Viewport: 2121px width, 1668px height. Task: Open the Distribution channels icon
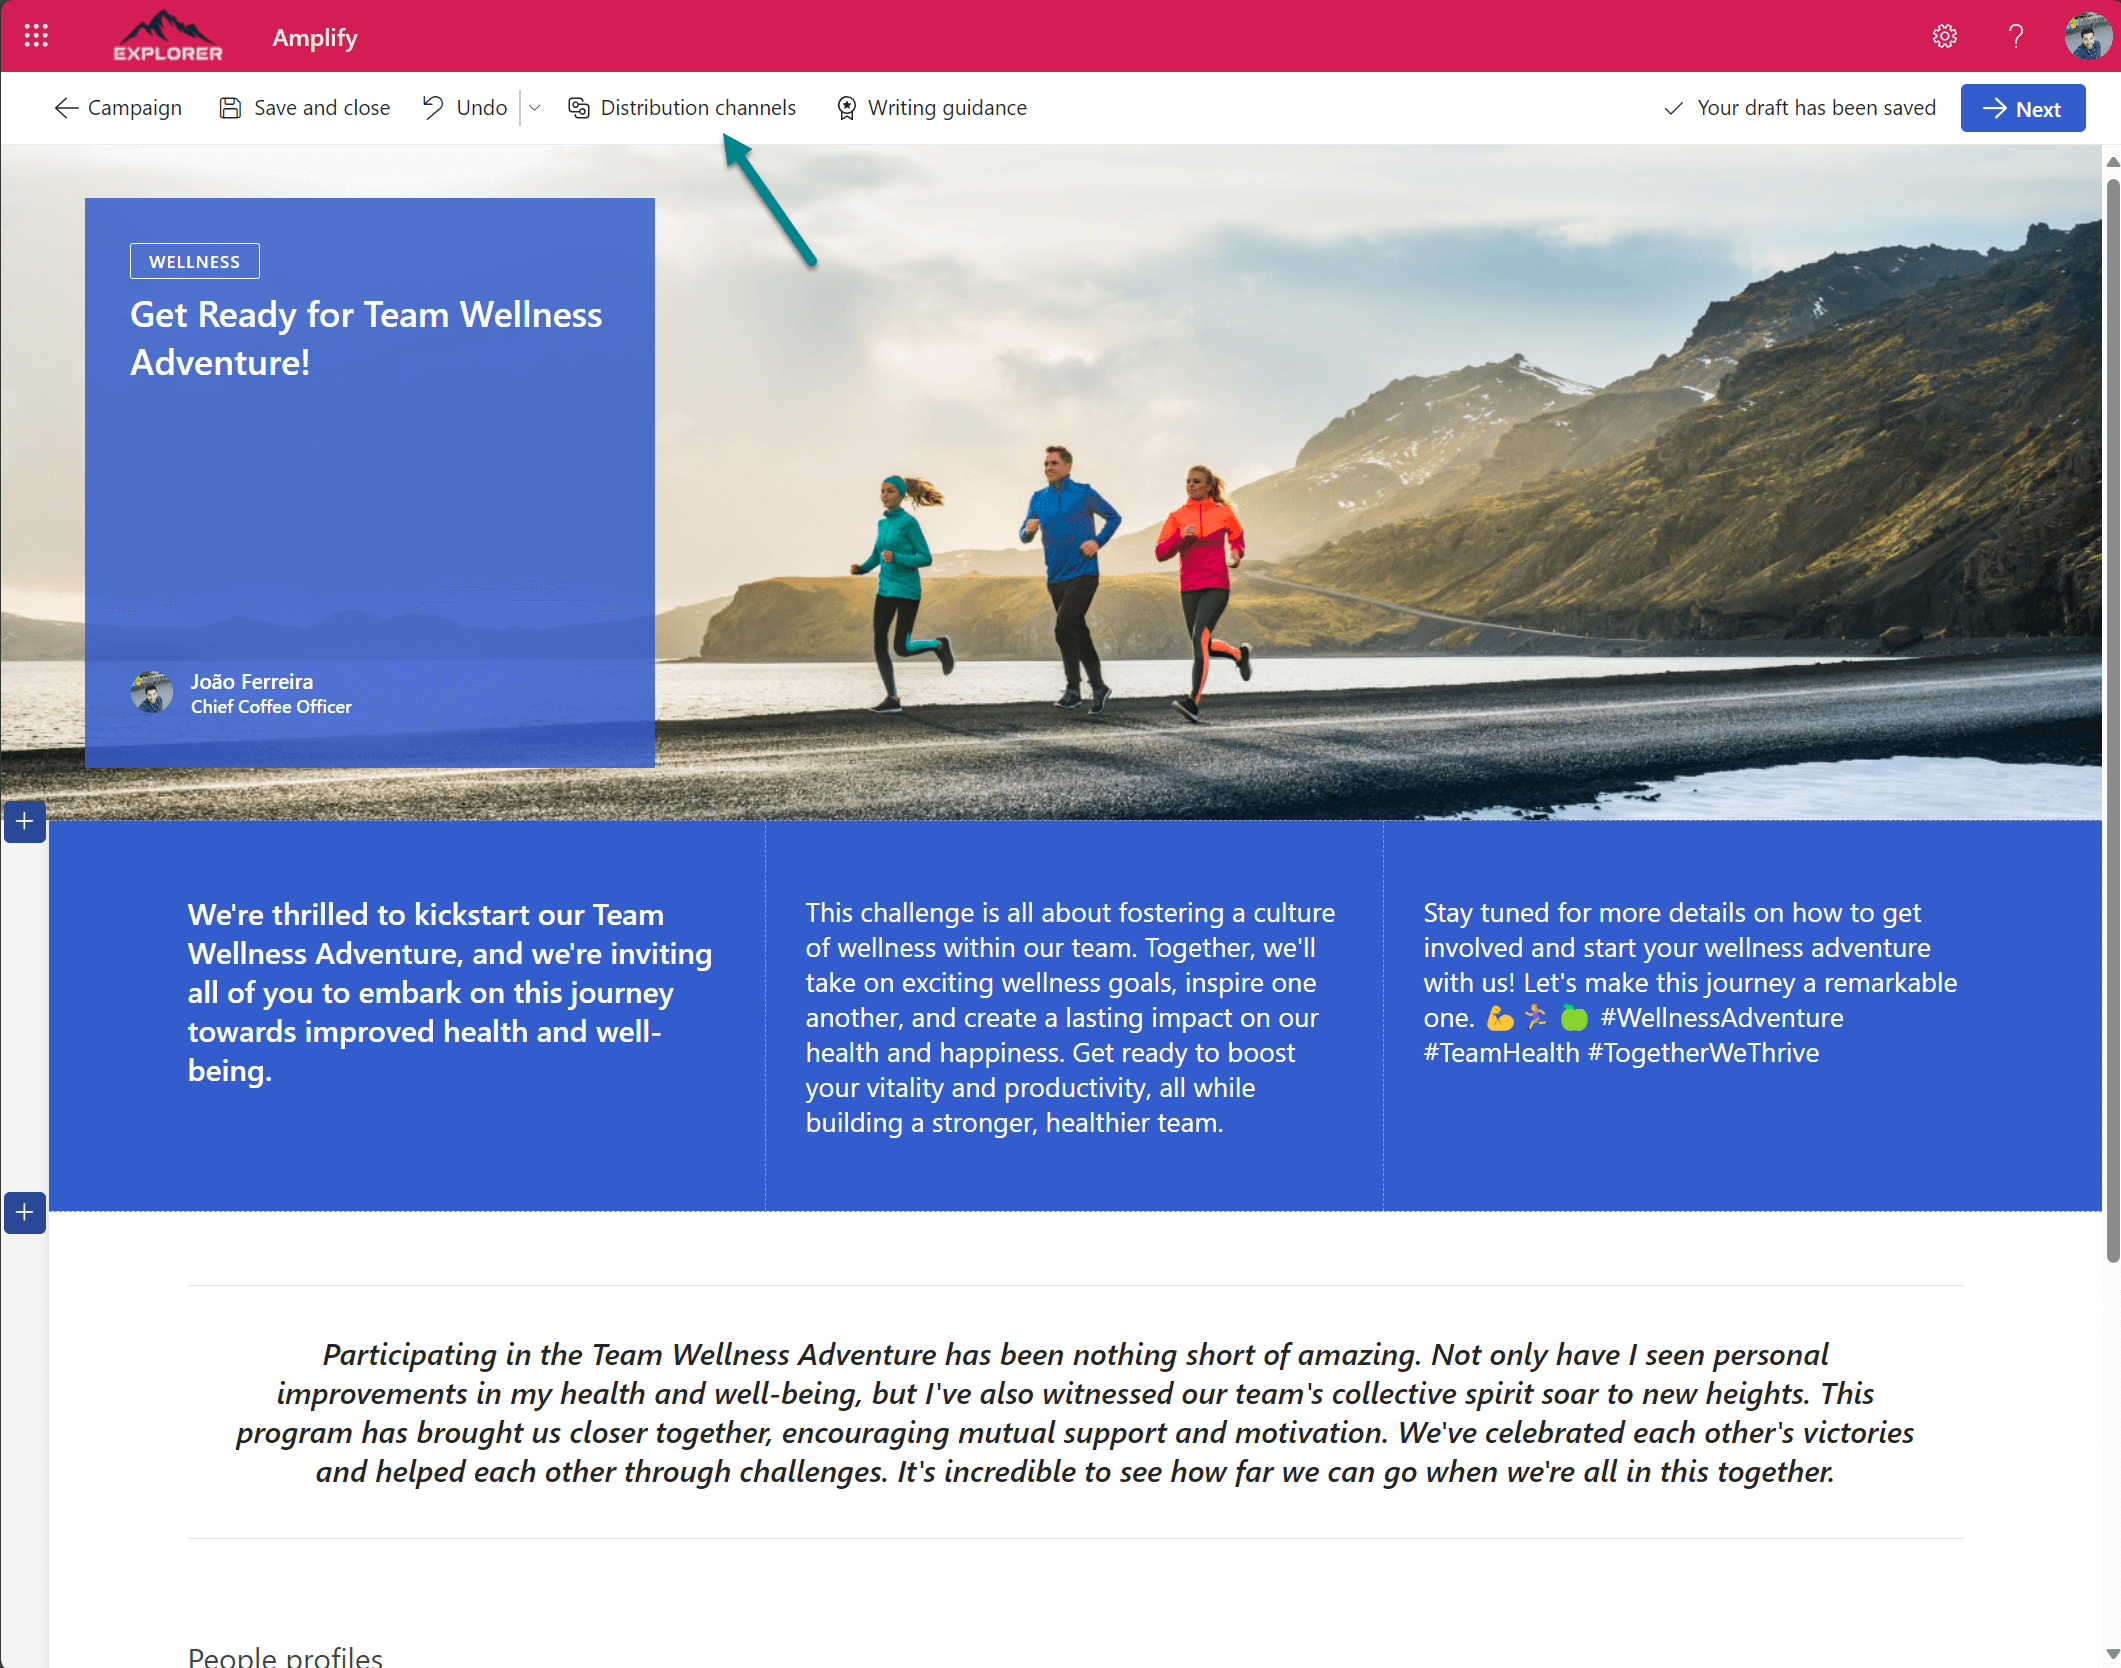pyautogui.click(x=579, y=107)
